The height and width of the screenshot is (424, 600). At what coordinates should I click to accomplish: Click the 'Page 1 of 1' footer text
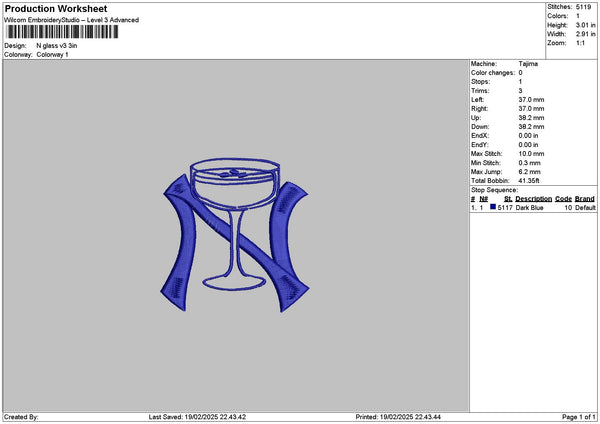(x=579, y=417)
